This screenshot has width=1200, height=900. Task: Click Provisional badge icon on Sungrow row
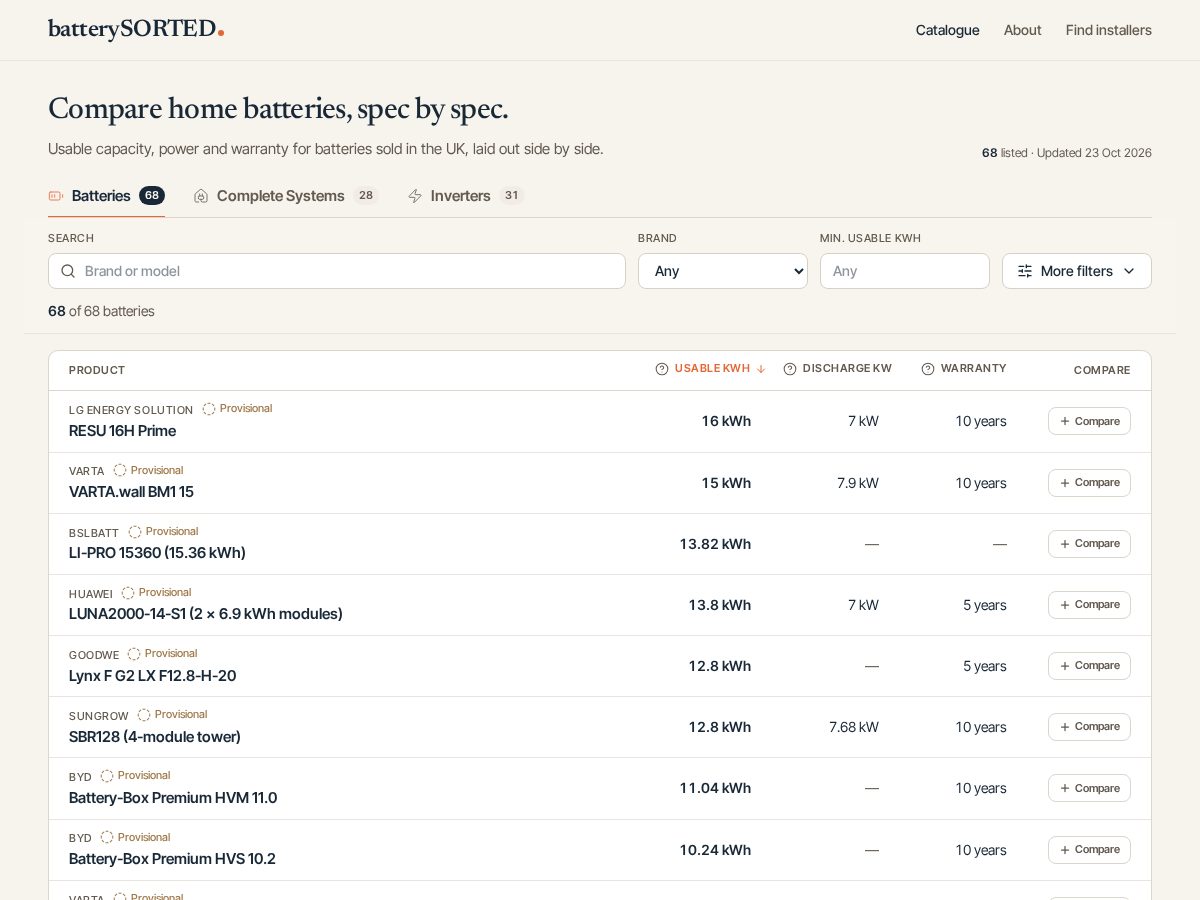click(144, 715)
